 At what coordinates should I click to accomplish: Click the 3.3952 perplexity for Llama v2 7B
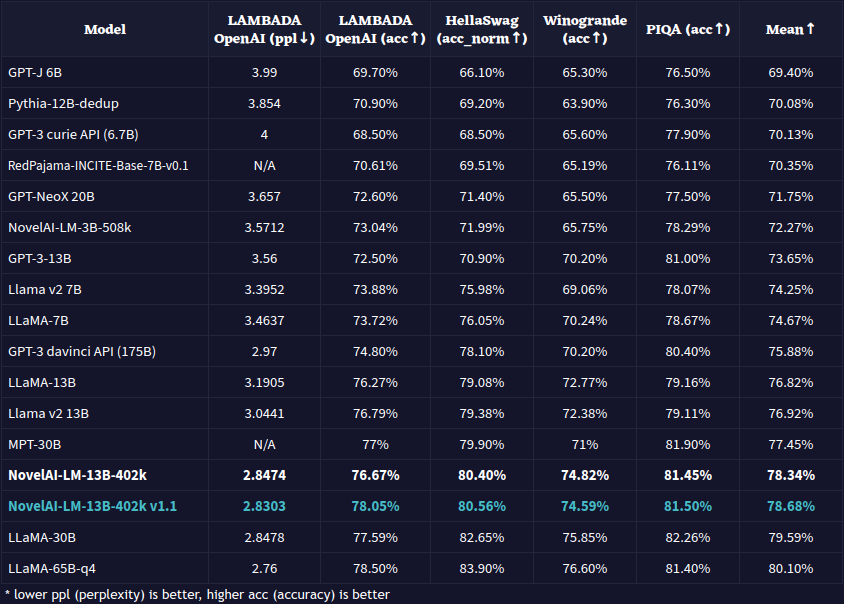coord(264,290)
